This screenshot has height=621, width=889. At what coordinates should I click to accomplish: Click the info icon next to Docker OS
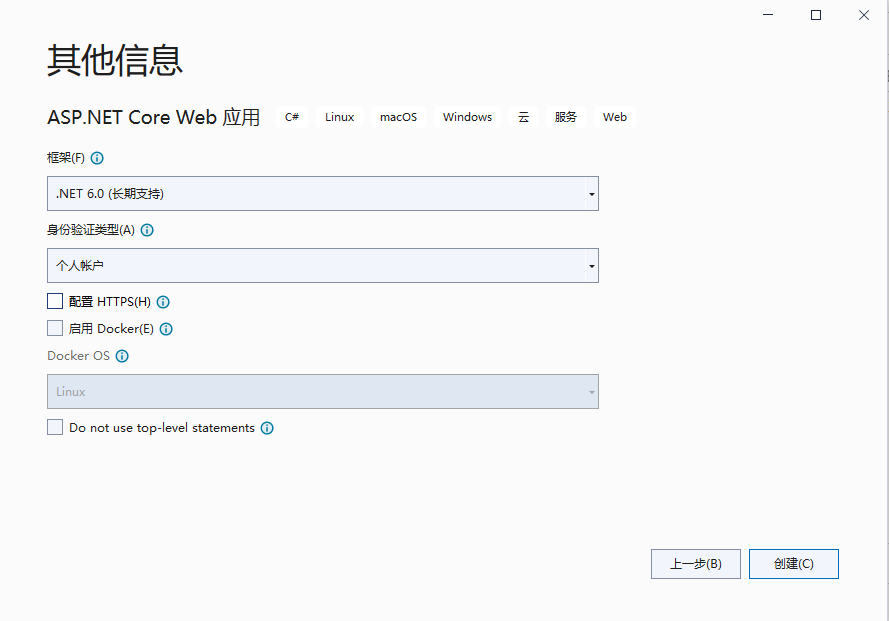click(122, 356)
